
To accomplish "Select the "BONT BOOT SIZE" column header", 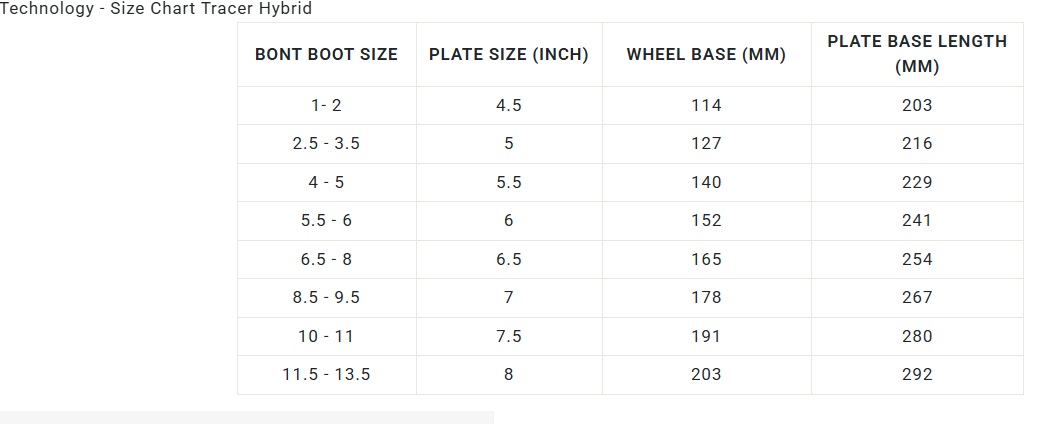I will coord(326,54).
